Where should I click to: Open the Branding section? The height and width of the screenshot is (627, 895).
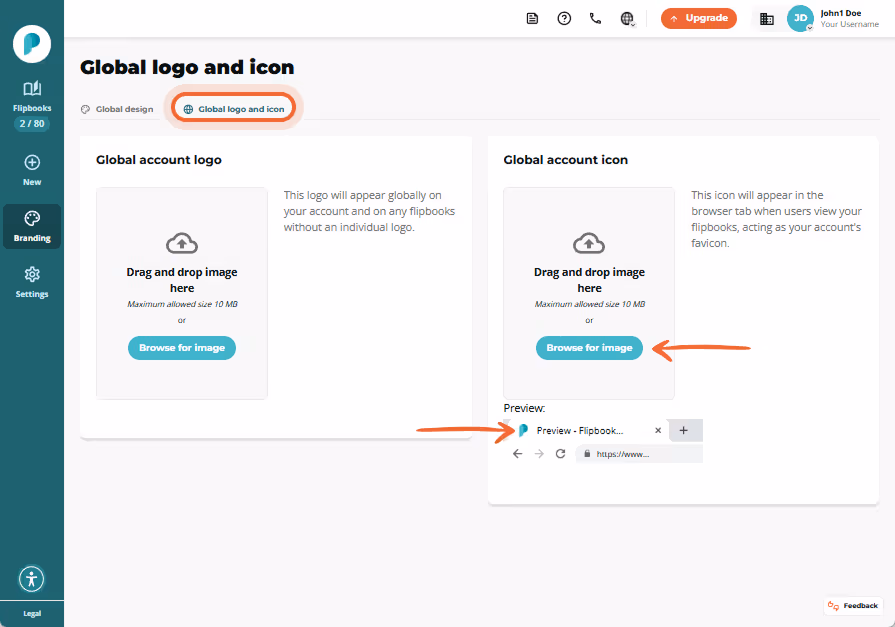(32, 227)
